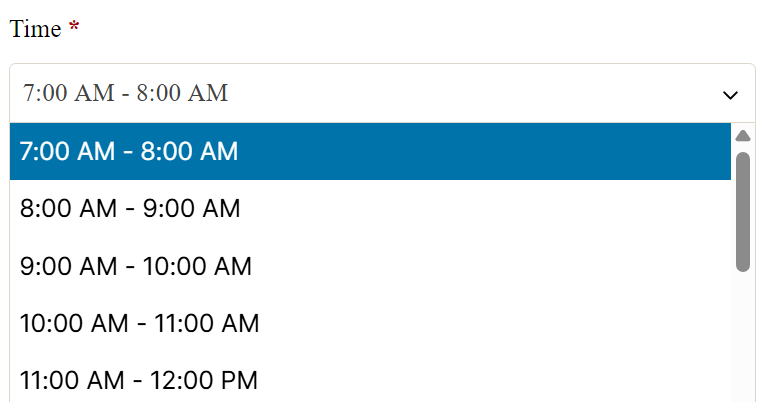Click the selected time text in the combo box
The height and width of the screenshot is (402, 765).
[x=126, y=94]
